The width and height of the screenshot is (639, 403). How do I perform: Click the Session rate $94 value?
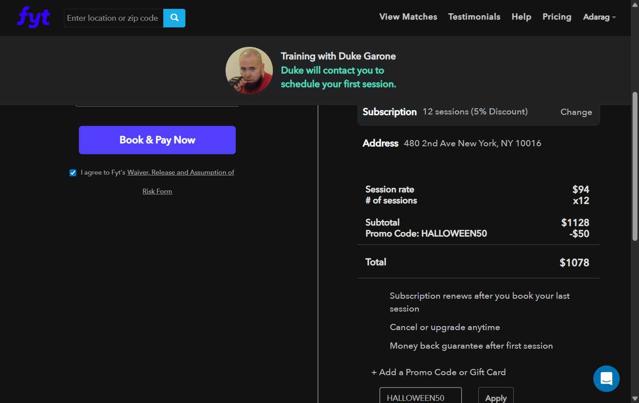[580, 189]
